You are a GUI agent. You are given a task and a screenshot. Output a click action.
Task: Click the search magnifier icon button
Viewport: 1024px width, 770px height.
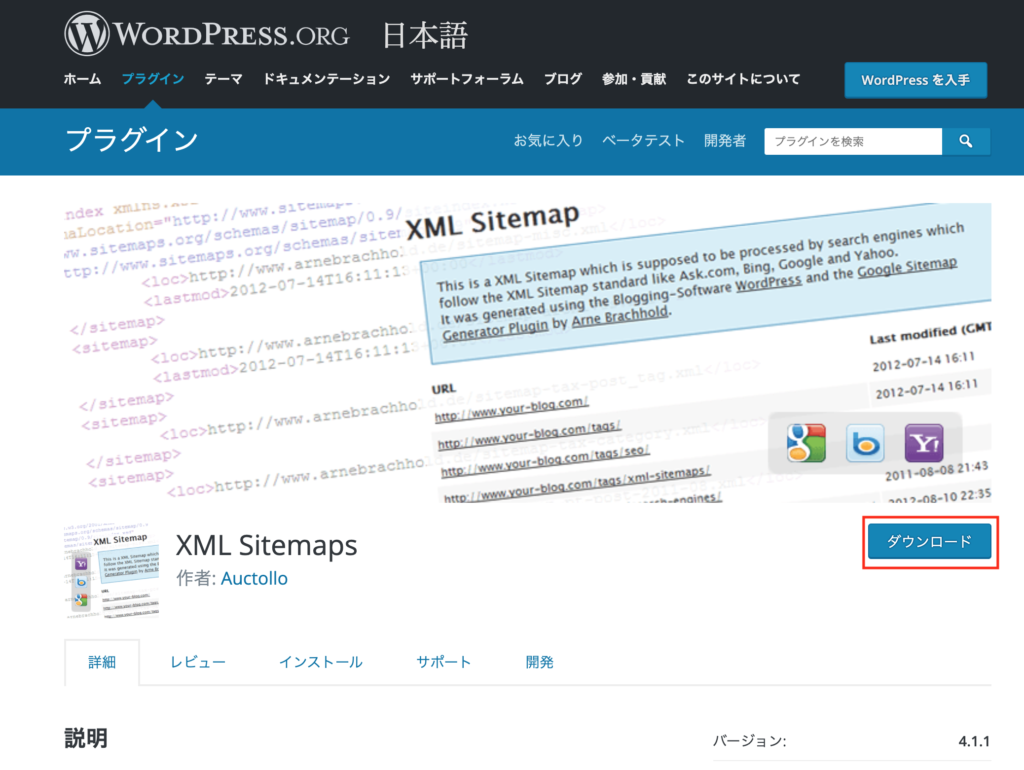click(966, 141)
